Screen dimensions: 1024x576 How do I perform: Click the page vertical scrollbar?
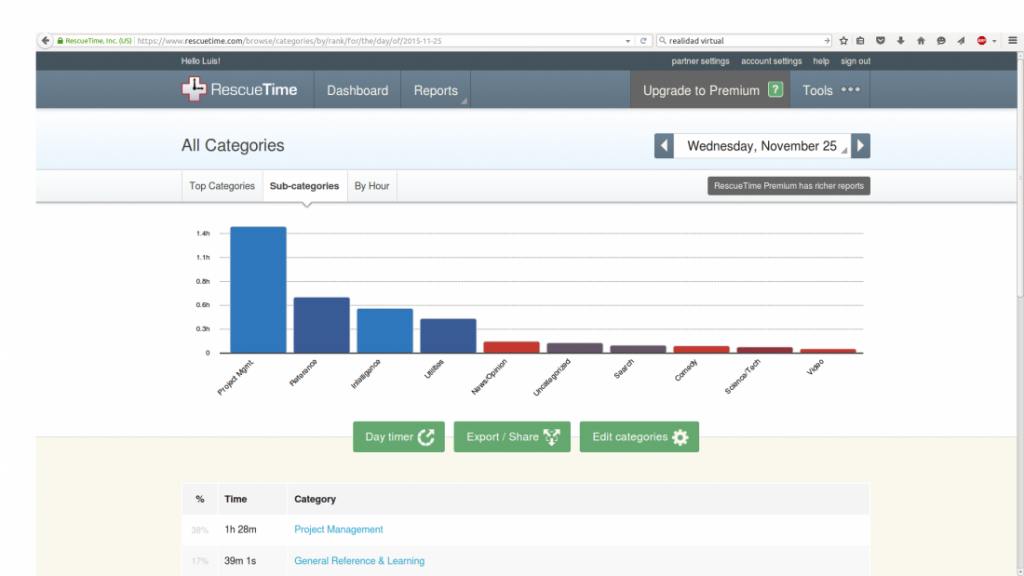1020,176
